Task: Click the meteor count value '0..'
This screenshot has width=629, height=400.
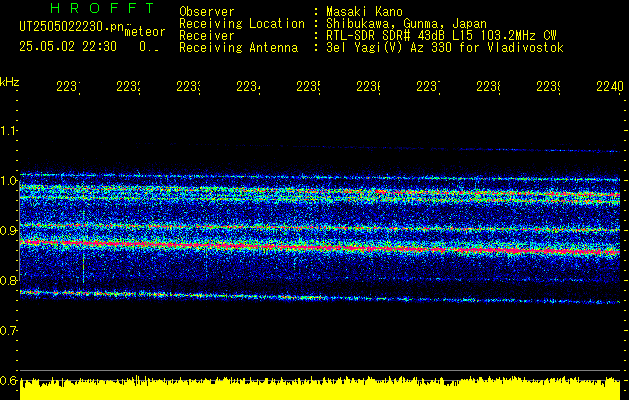Action: coord(149,47)
